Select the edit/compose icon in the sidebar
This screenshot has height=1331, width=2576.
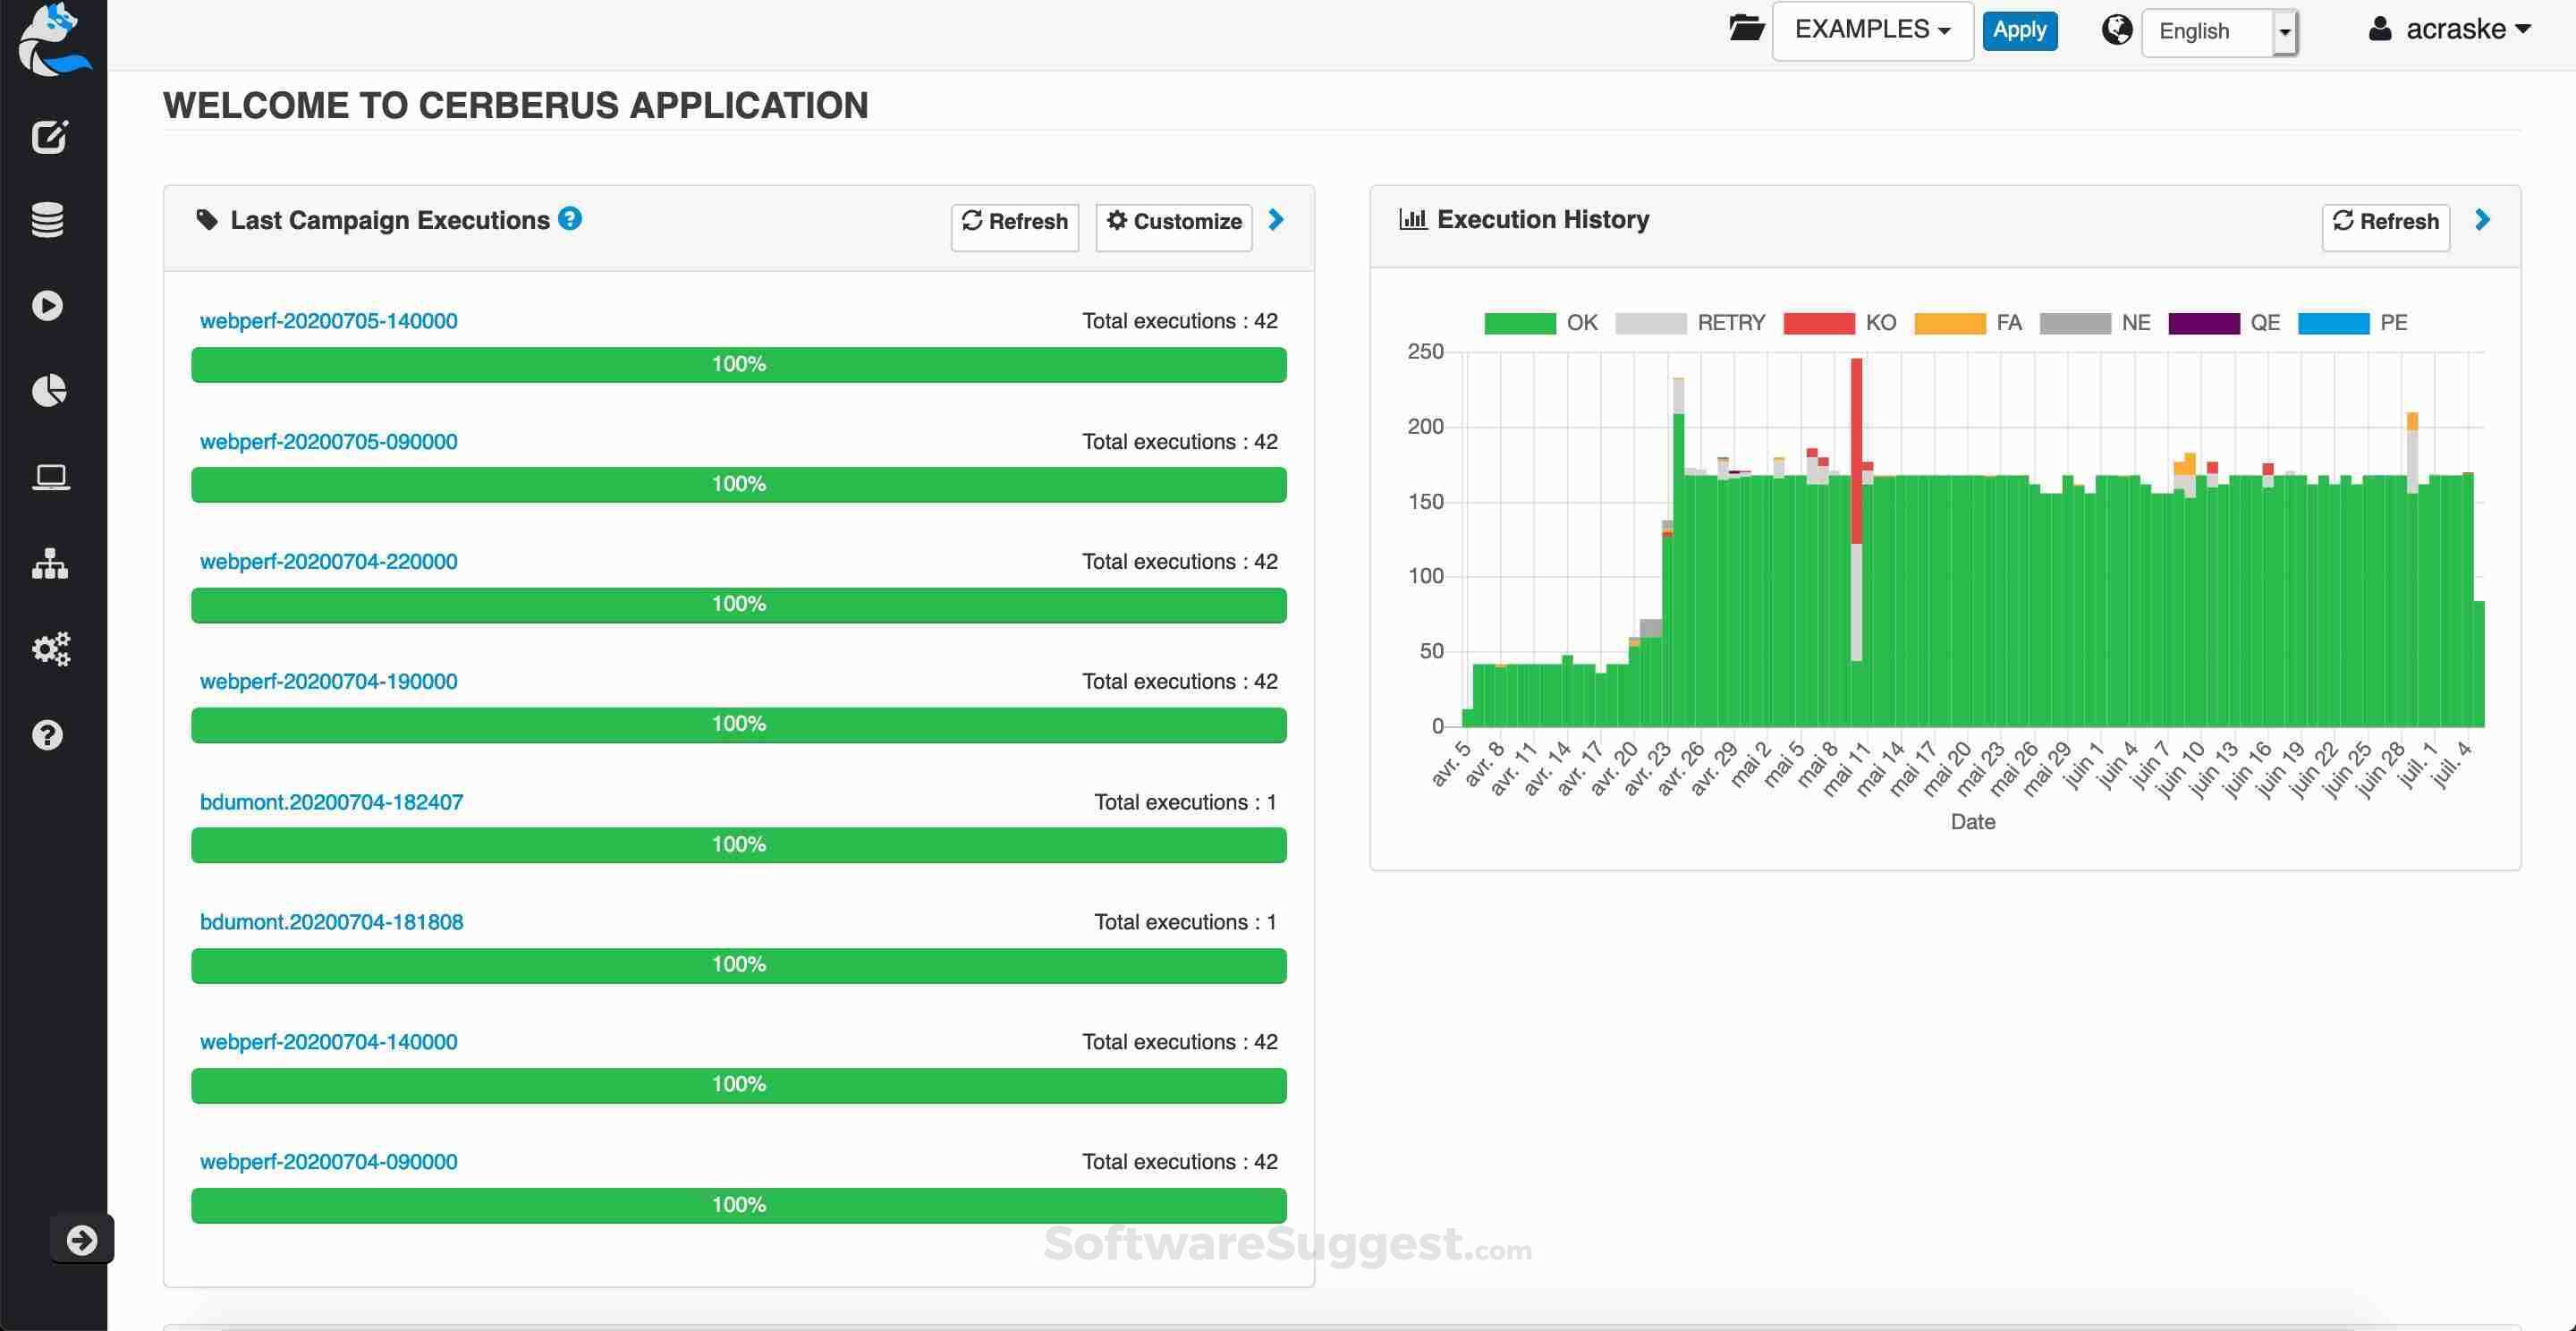(x=51, y=137)
